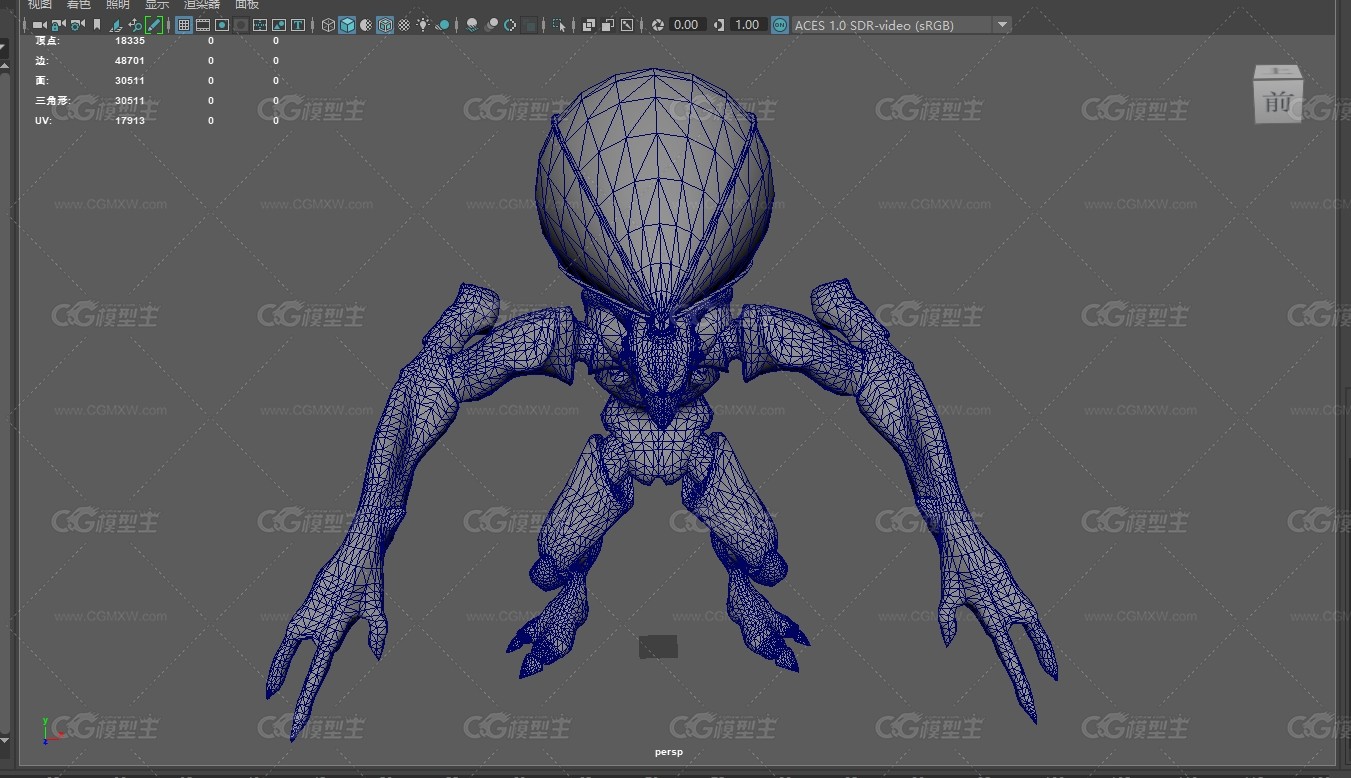The height and width of the screenshot is (778, 1351).
Task: Enable 2D Pan/Zoom icon
Action: click(135, 25)
